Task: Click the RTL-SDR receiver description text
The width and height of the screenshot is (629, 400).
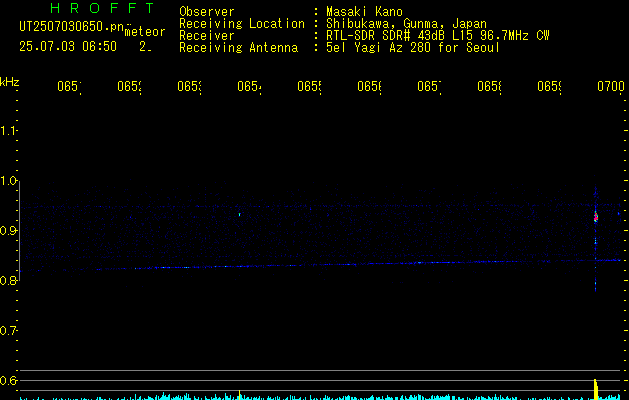Action: coord(438,36)
